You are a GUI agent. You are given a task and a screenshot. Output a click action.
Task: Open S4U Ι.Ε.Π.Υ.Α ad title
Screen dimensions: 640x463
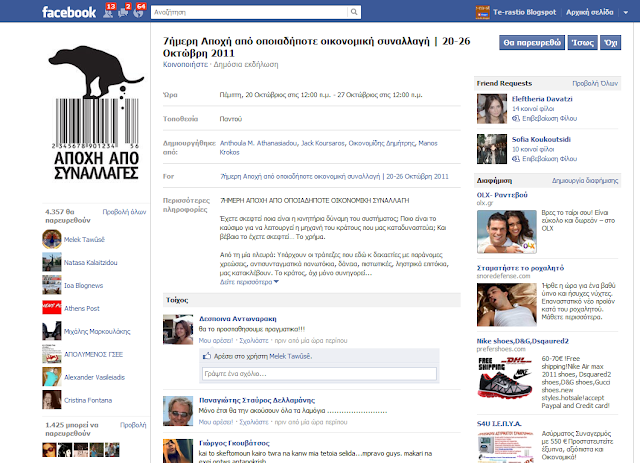point(499,423)
